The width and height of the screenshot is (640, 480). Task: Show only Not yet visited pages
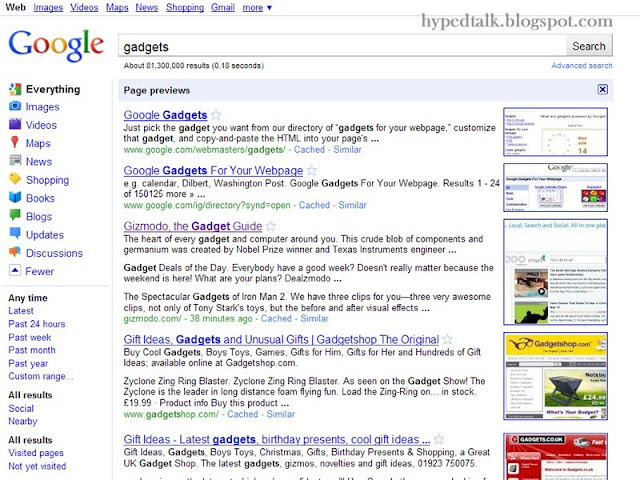(x=37, y=466)
